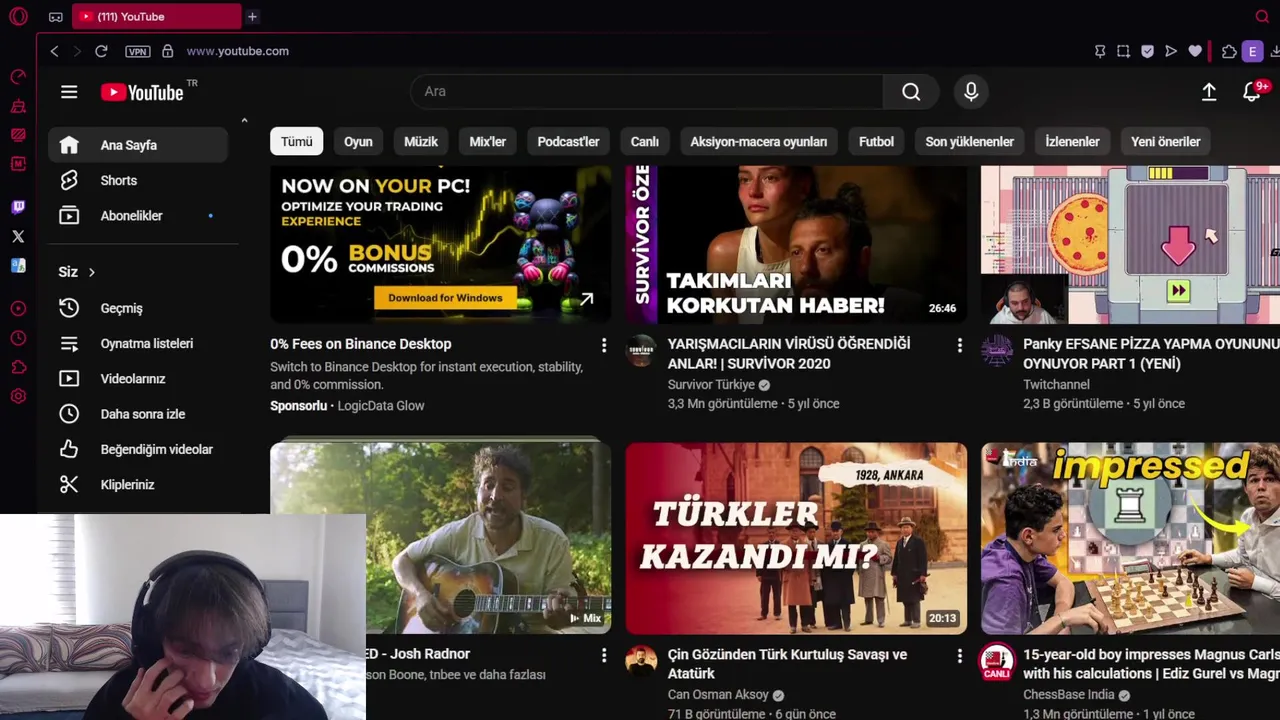
Task: Select the Podcast'ler filter chip
Action: tap(568, 142)
